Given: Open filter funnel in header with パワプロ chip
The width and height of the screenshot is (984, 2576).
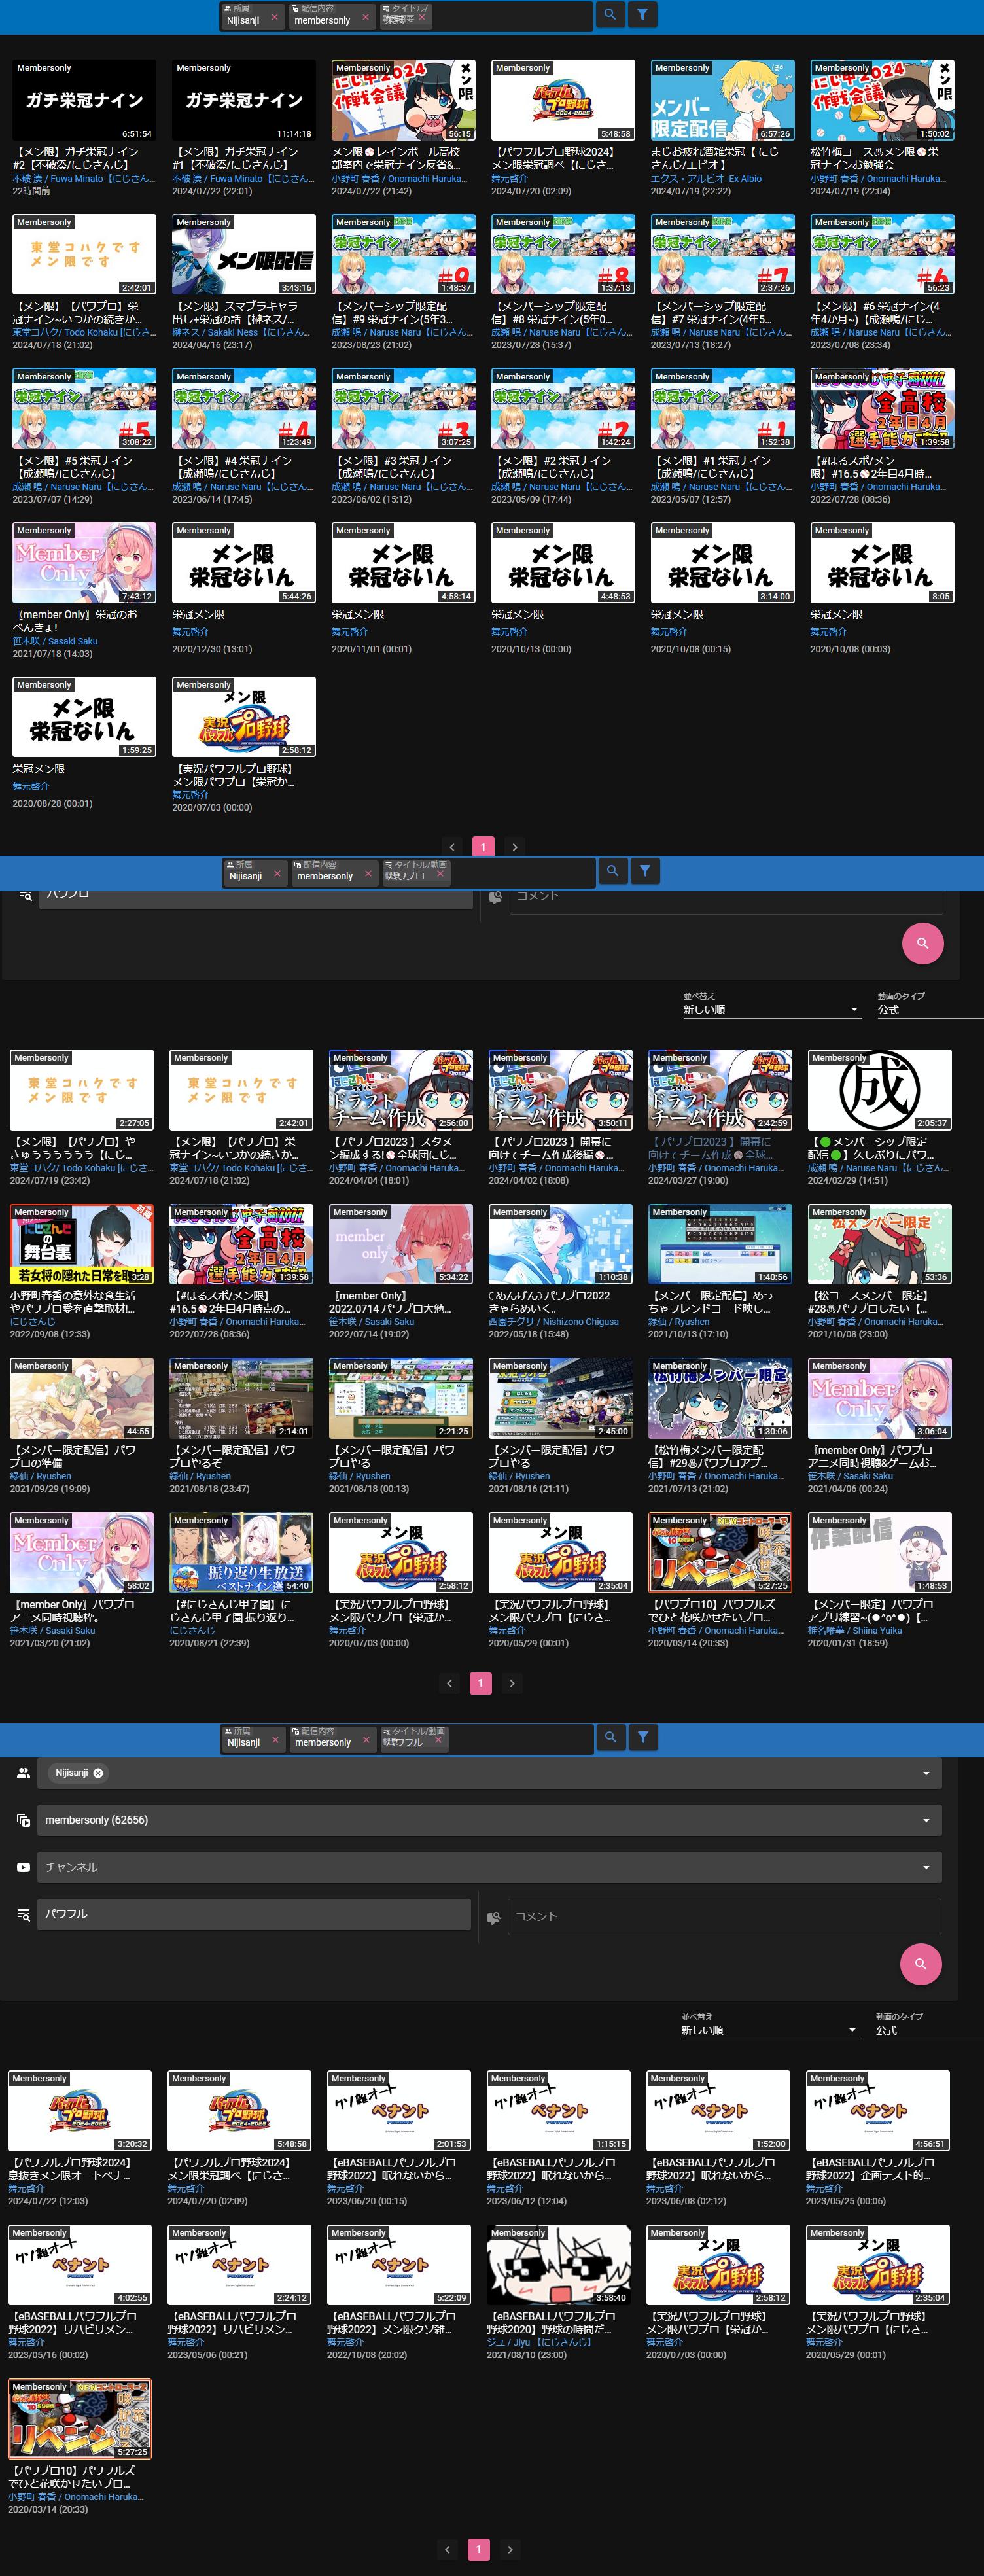Looking at the screenshot, I should [645, 871].
